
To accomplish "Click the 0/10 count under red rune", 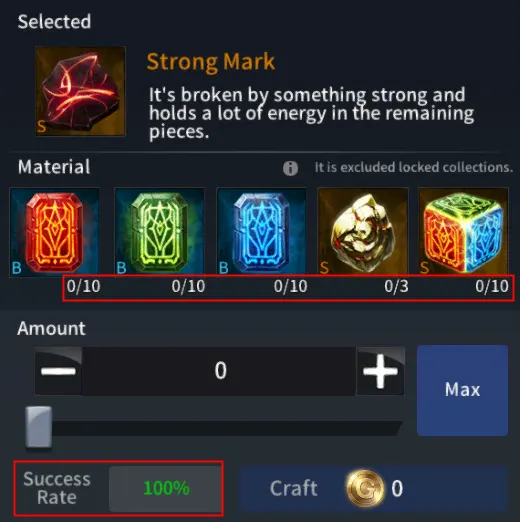I will point(83,286).
